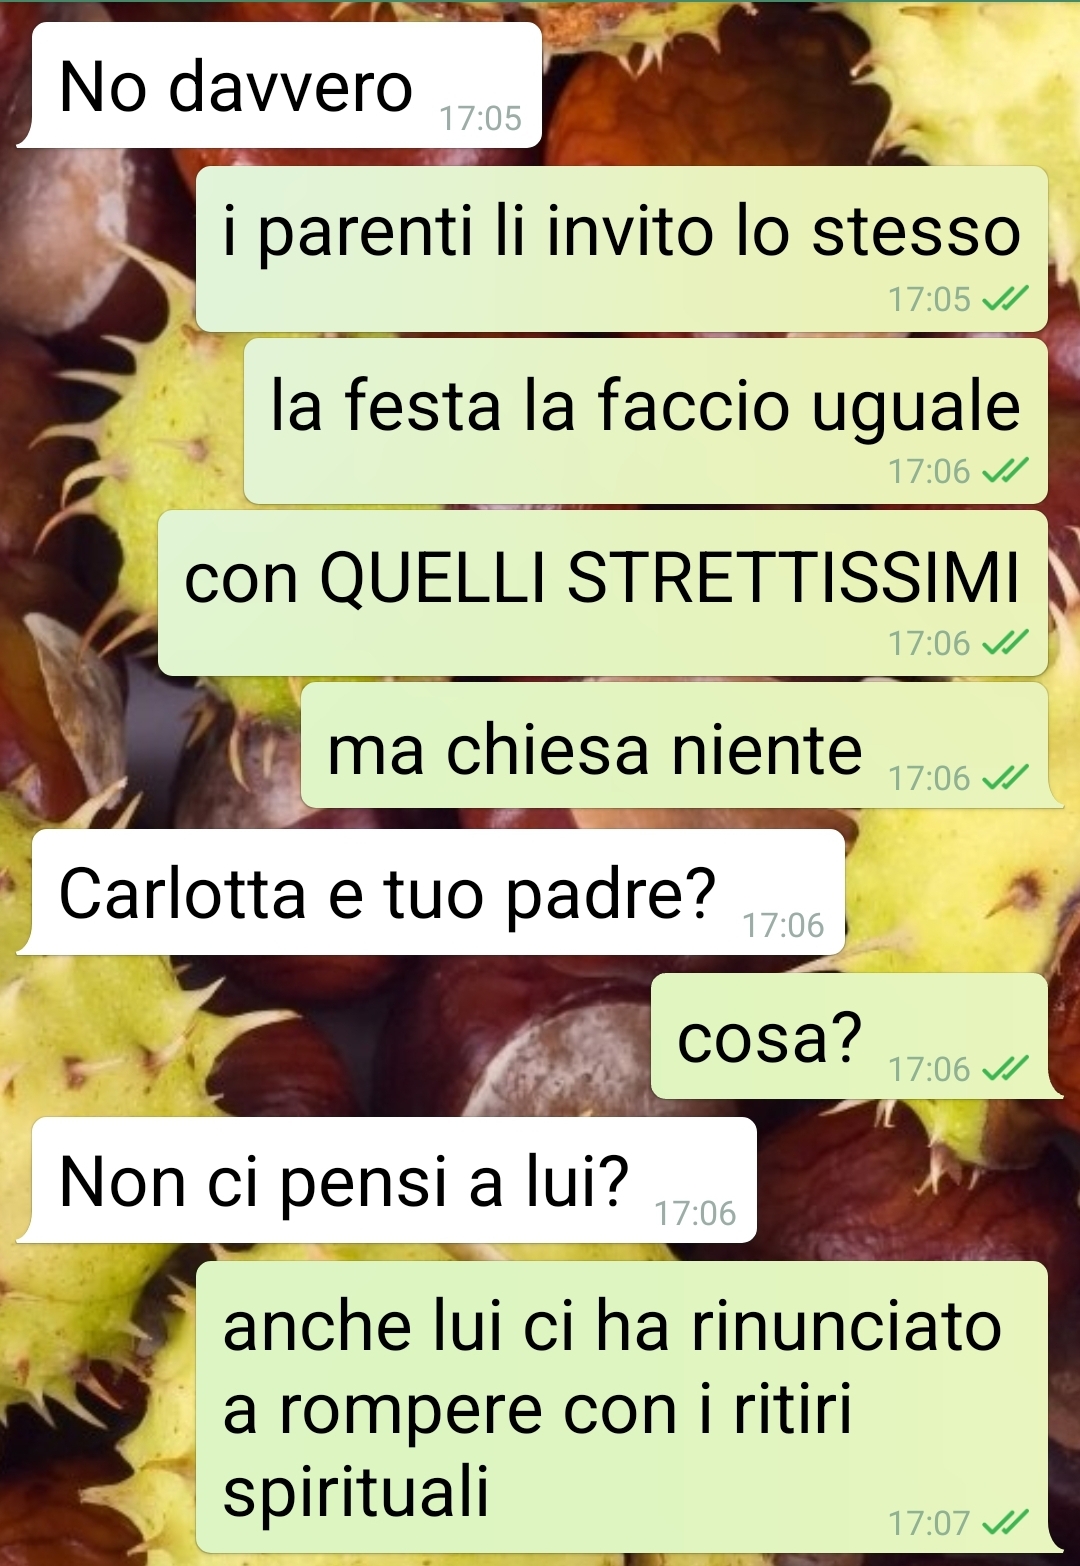Image resolution: width=1080 pixels, height=1566 pixels.
Task: Tap the double checkmark beside 'cosa?'
Action: 1005,1069
